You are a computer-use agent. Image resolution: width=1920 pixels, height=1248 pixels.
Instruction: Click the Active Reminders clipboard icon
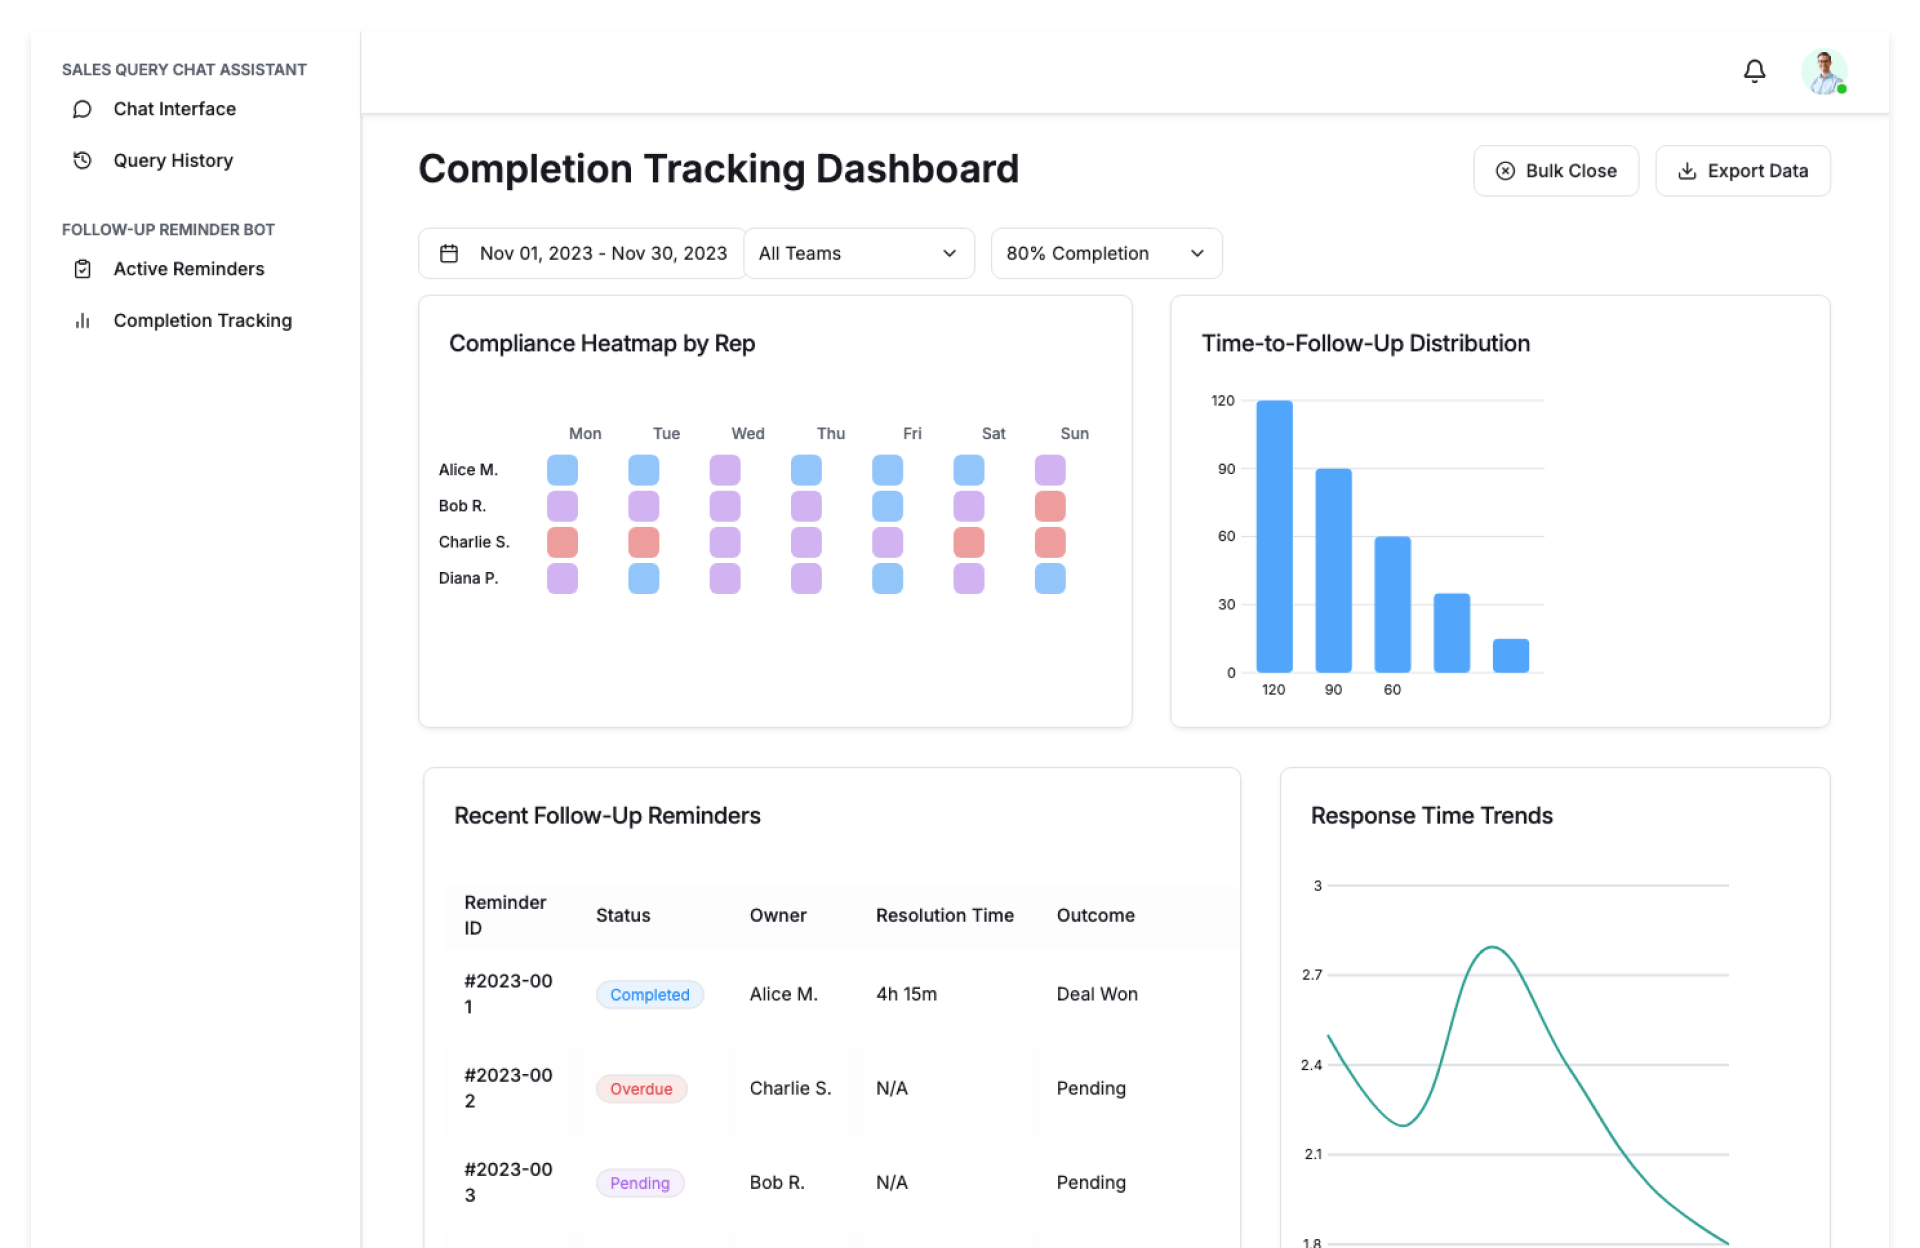coord(83,269)
